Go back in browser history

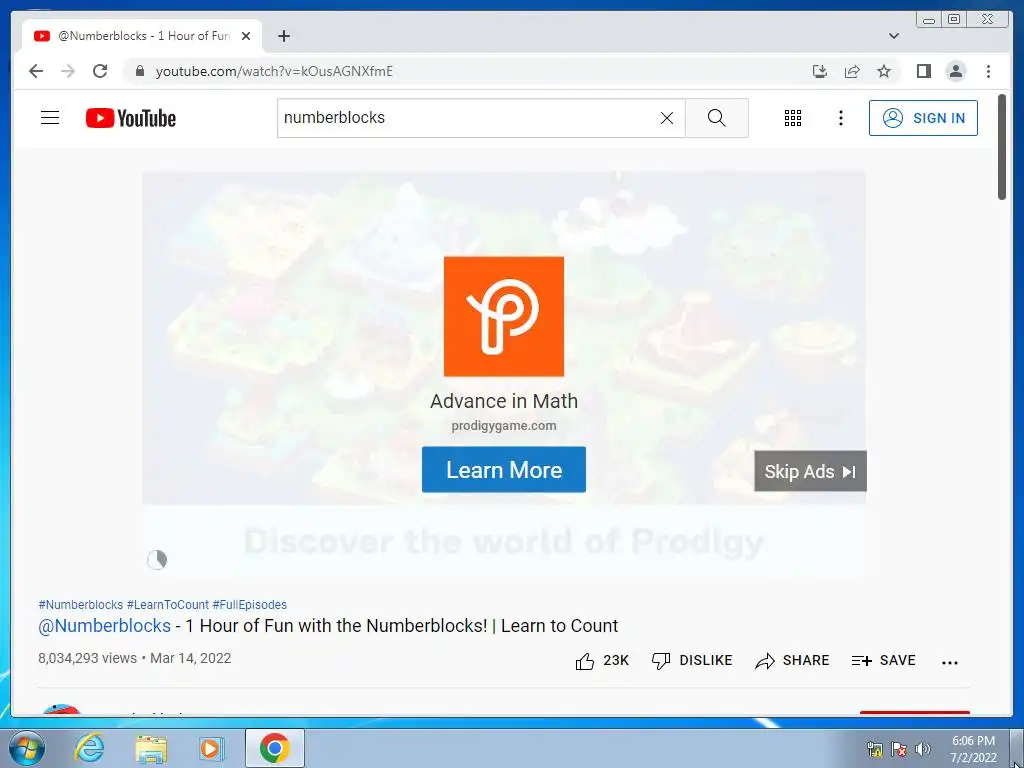(x=36, y=71)
